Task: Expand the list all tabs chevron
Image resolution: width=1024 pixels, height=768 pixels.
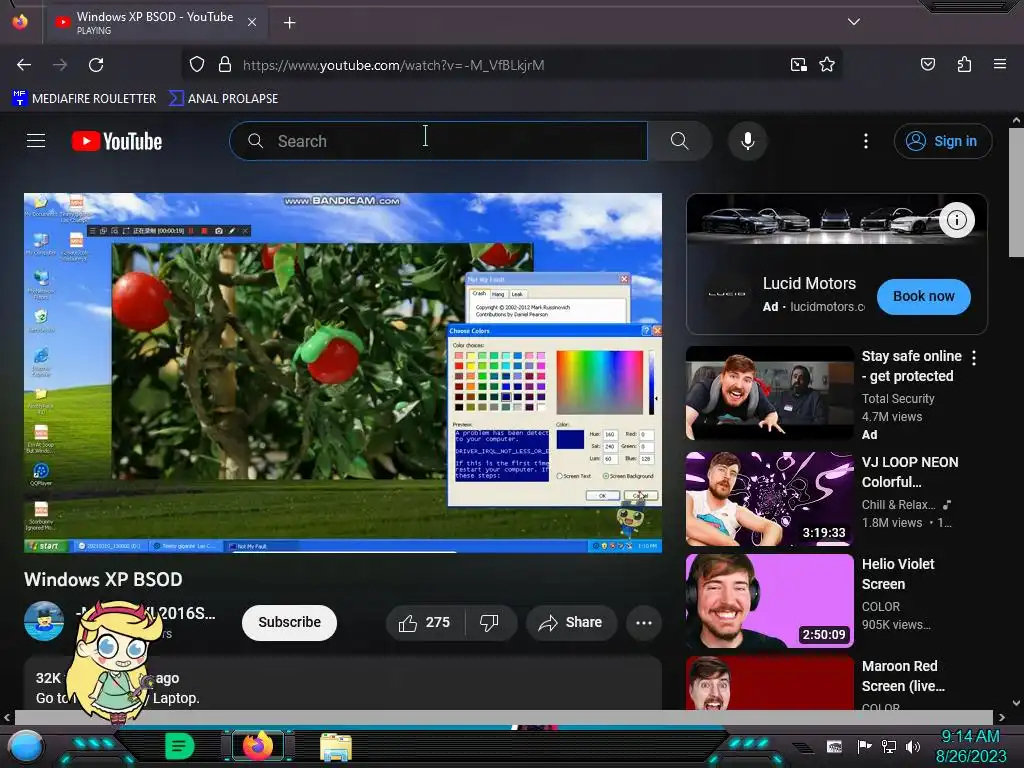Action: click(x=854, y=22)
